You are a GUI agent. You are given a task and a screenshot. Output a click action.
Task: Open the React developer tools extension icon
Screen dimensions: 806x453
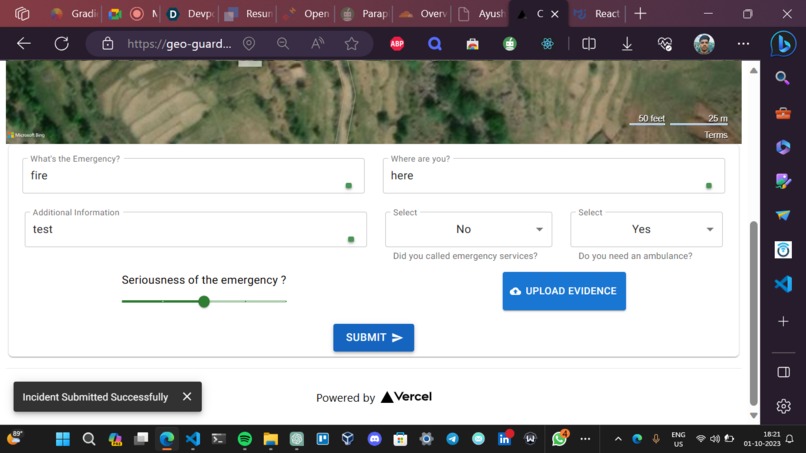pos(547,44)
